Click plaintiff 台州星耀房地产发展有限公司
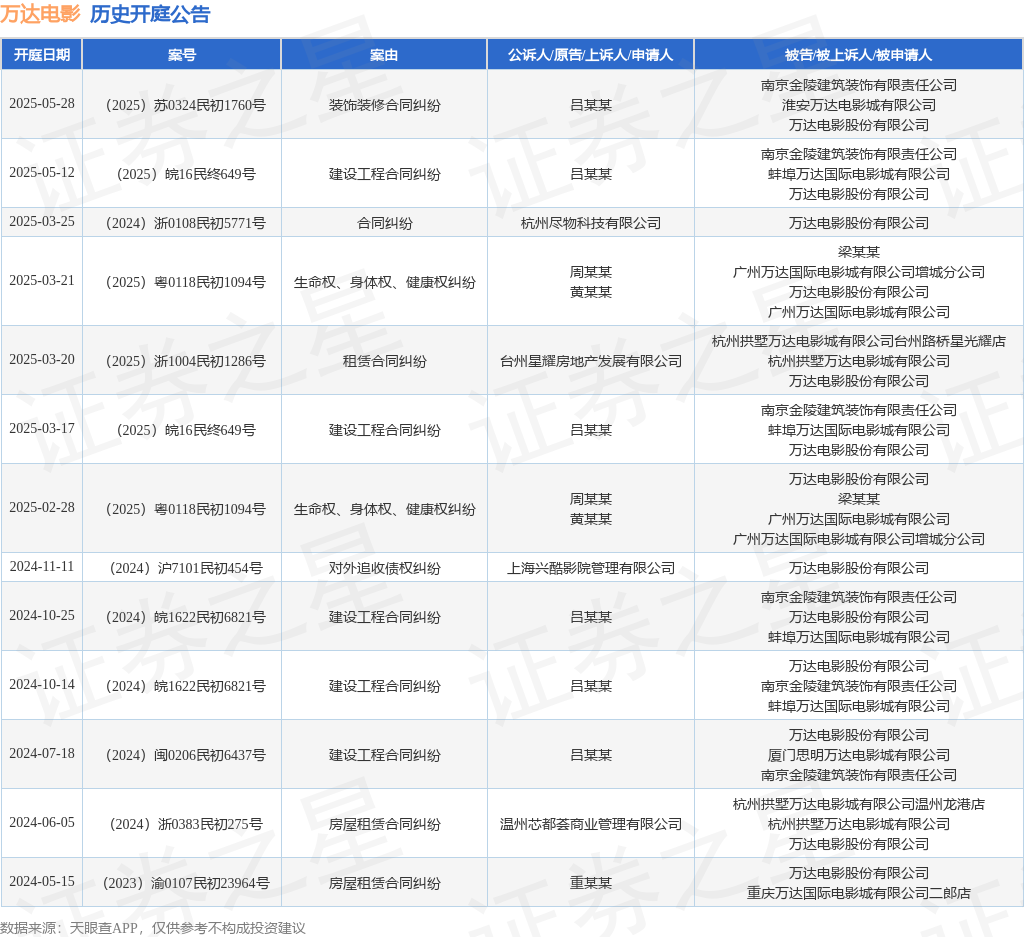Image resolution: width=1024 pixels, height=937 pixels. pos(590,361)
